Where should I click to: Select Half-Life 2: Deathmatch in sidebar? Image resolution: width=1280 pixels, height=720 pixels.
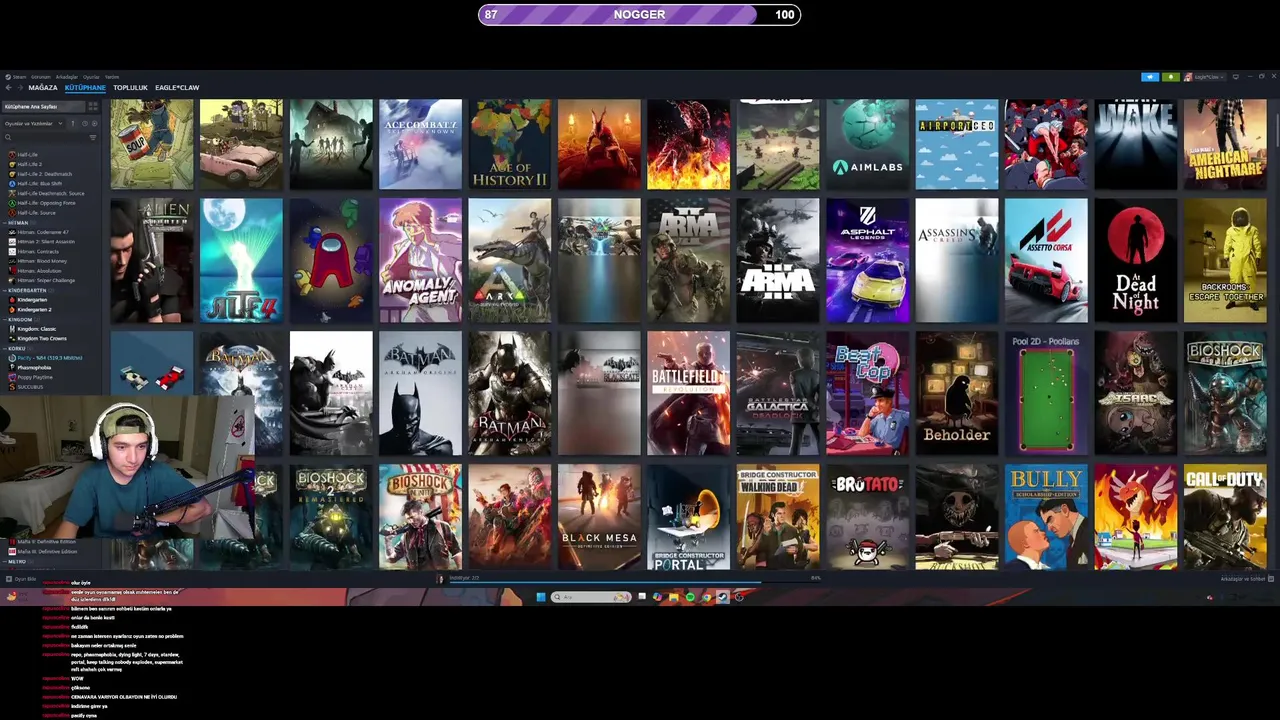40,174
